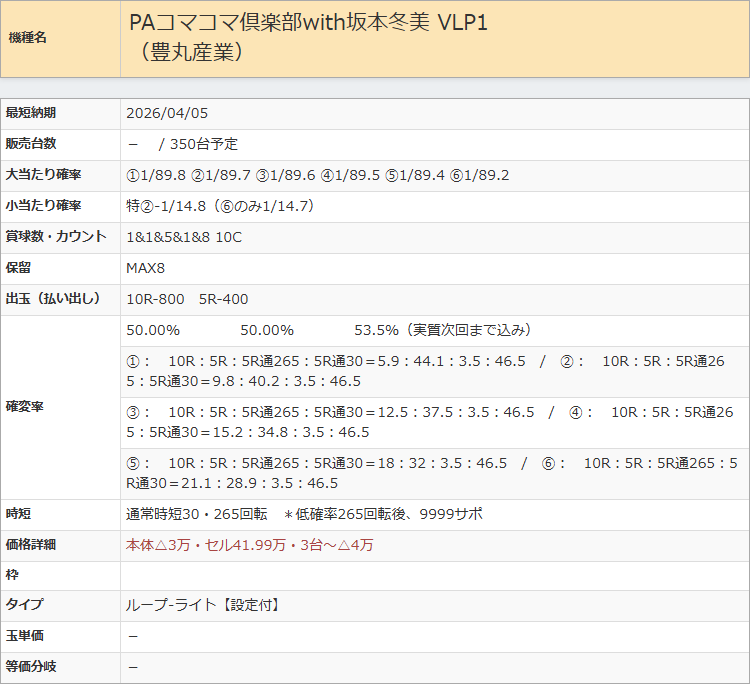Click the type value ループ-ライト【設定付】
The image size is (750, 684).
point(204,606)
